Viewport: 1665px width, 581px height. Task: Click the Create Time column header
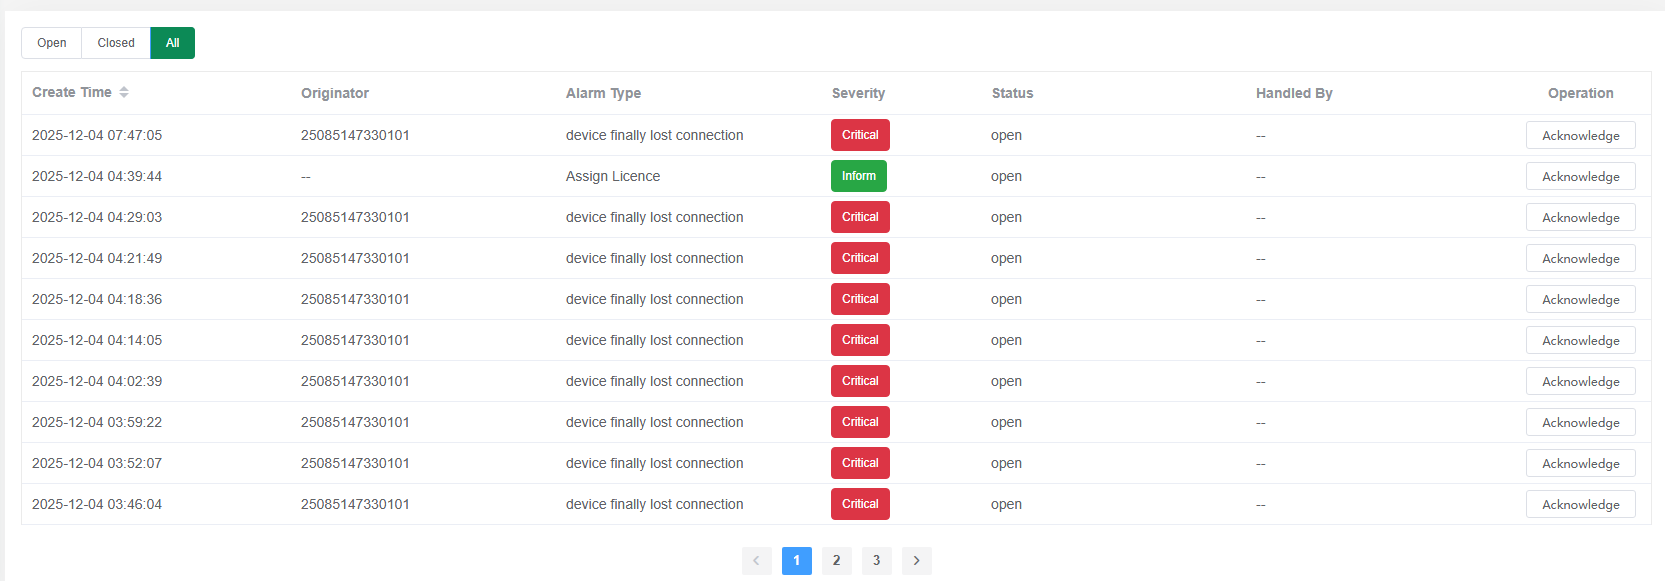point(72,92)
